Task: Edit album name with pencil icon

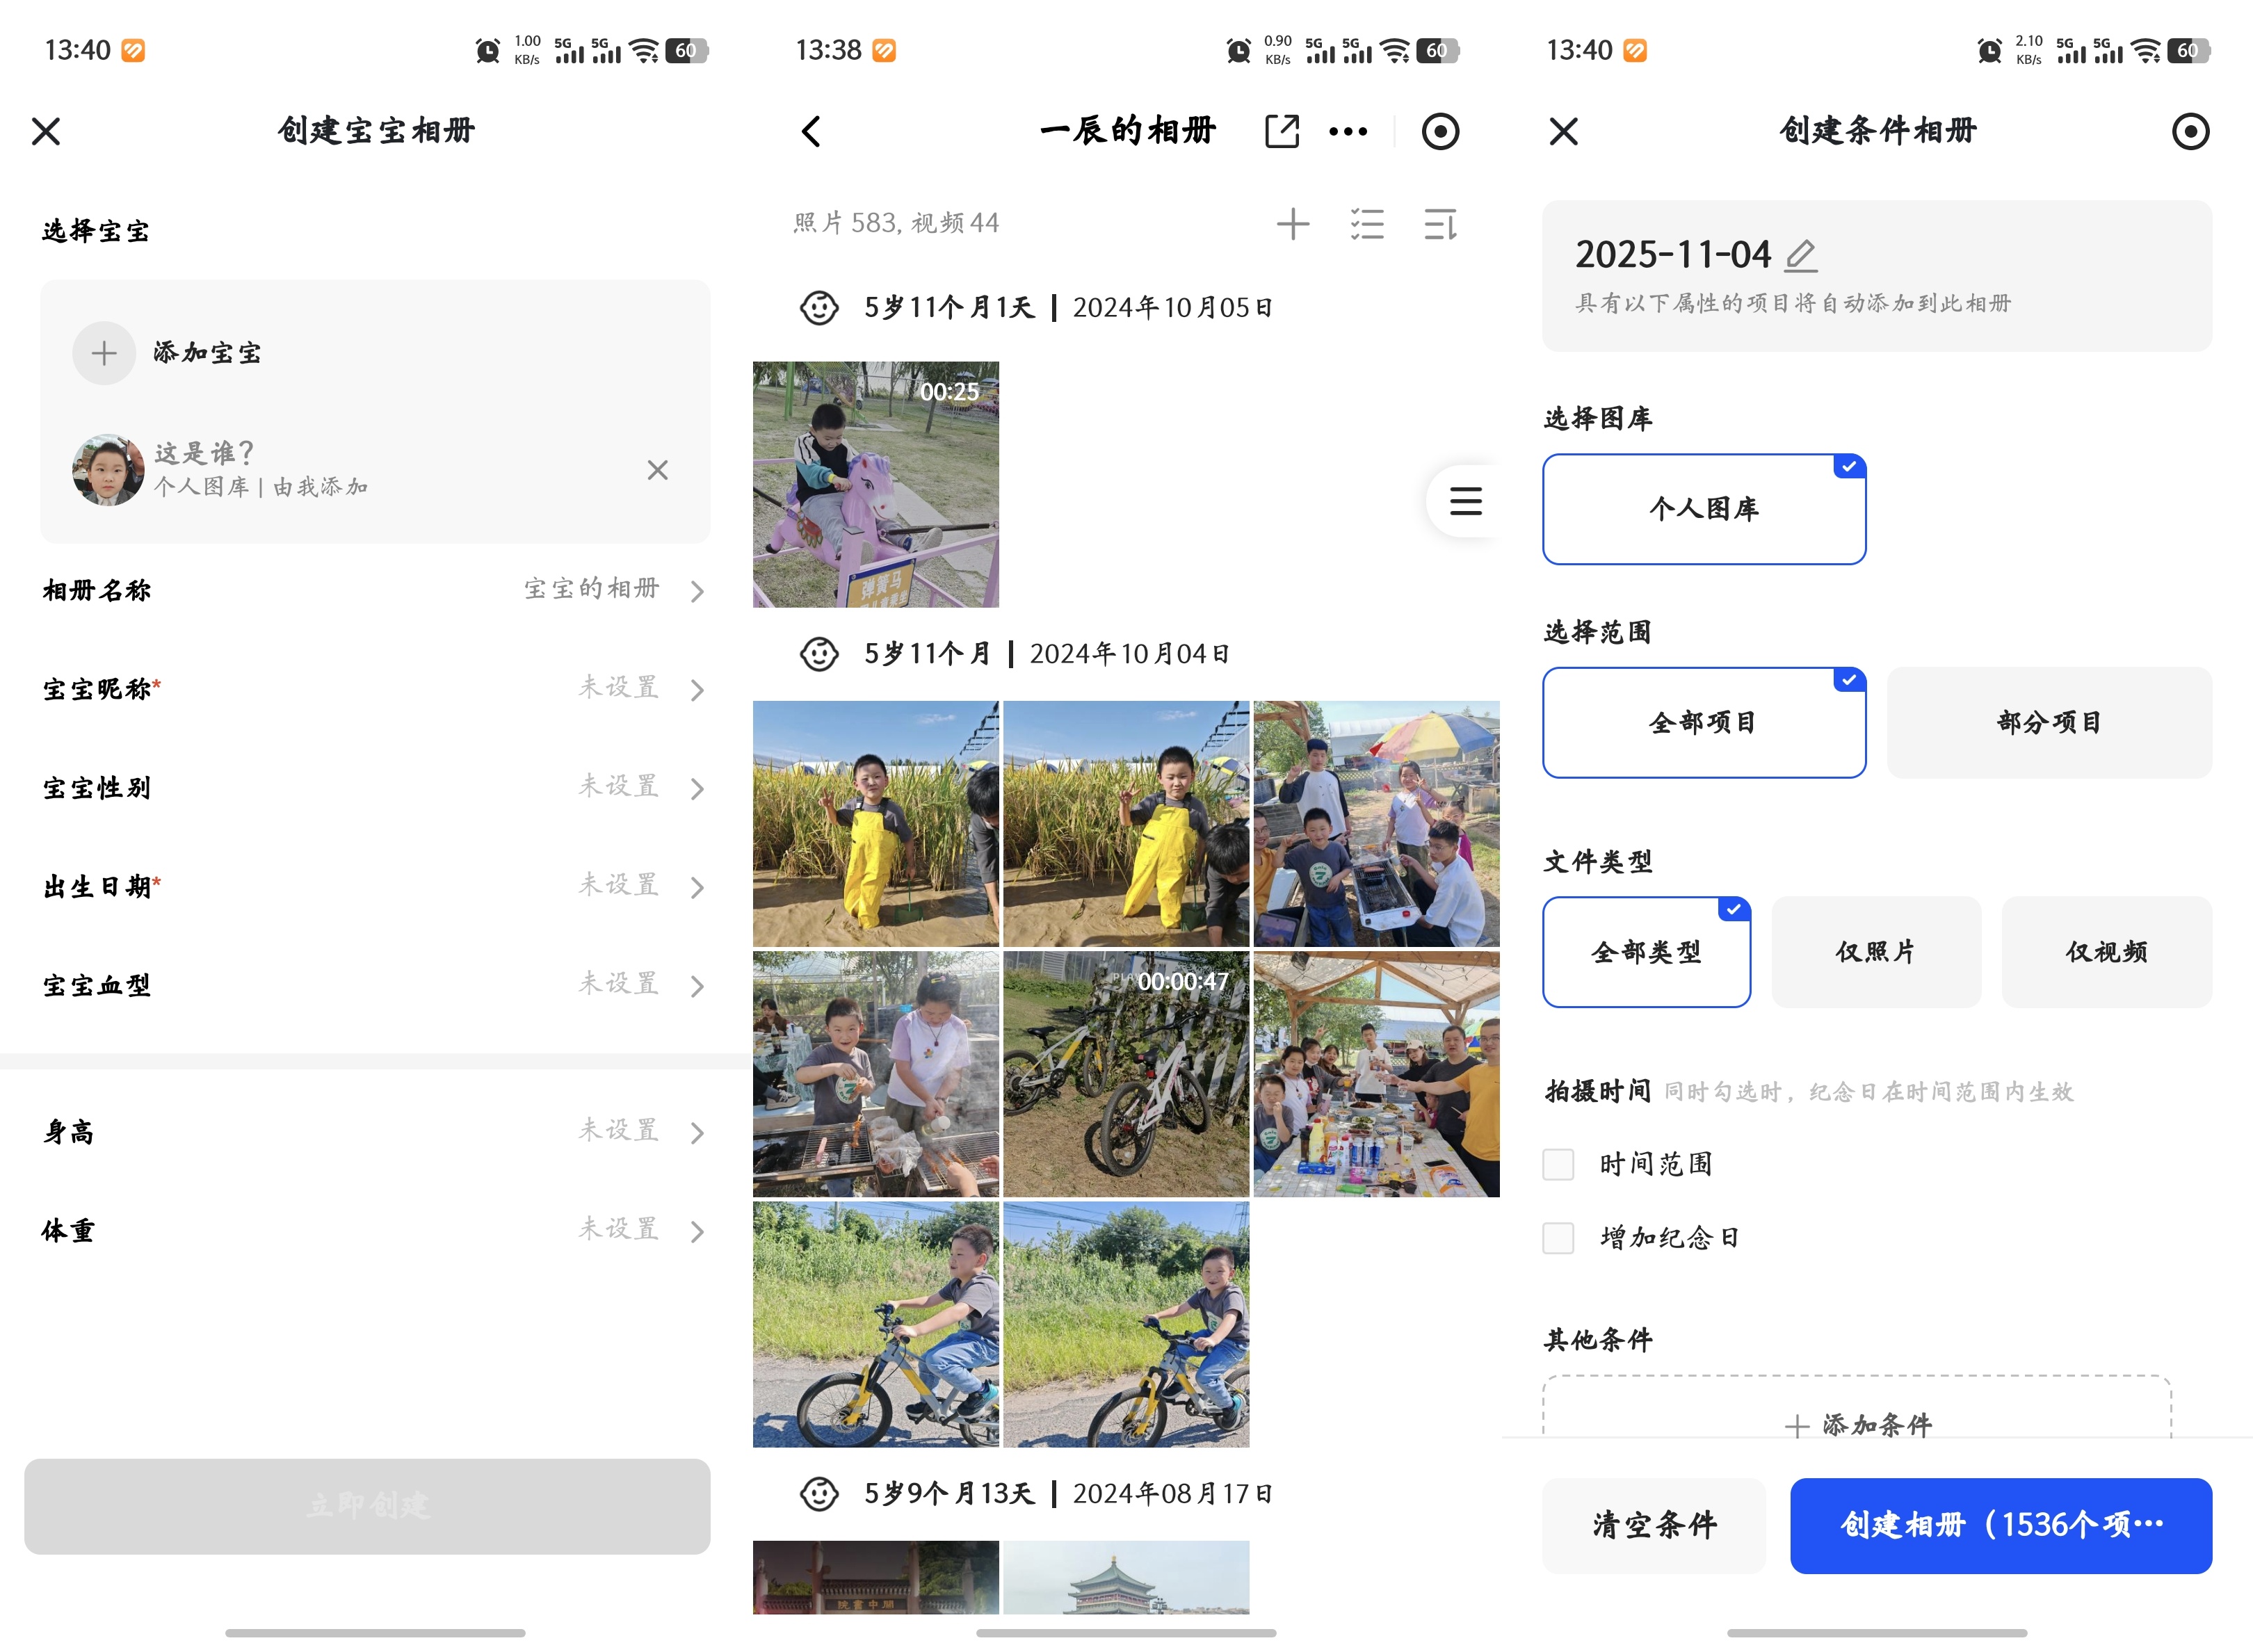Action: 1800,255
